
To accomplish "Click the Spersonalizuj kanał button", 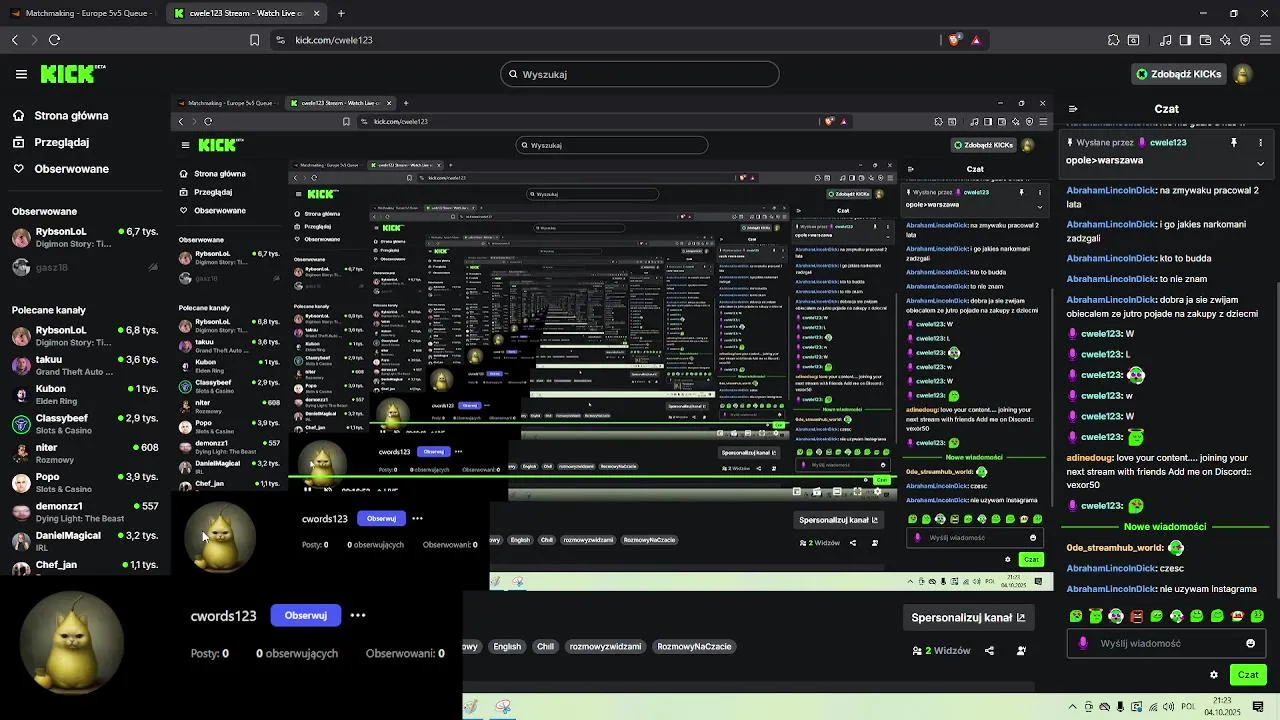I will pyautogui.click(x=968, y=618).
